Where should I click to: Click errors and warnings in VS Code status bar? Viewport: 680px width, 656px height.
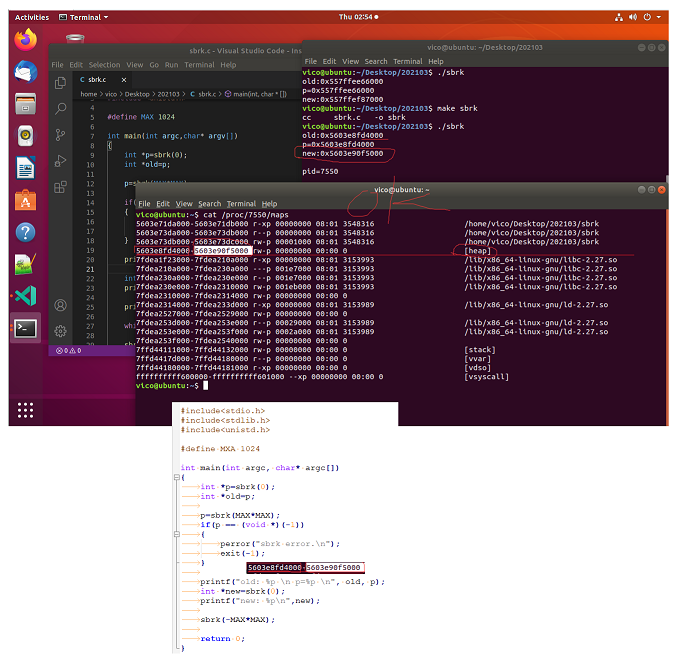click(x=69, y=351)
